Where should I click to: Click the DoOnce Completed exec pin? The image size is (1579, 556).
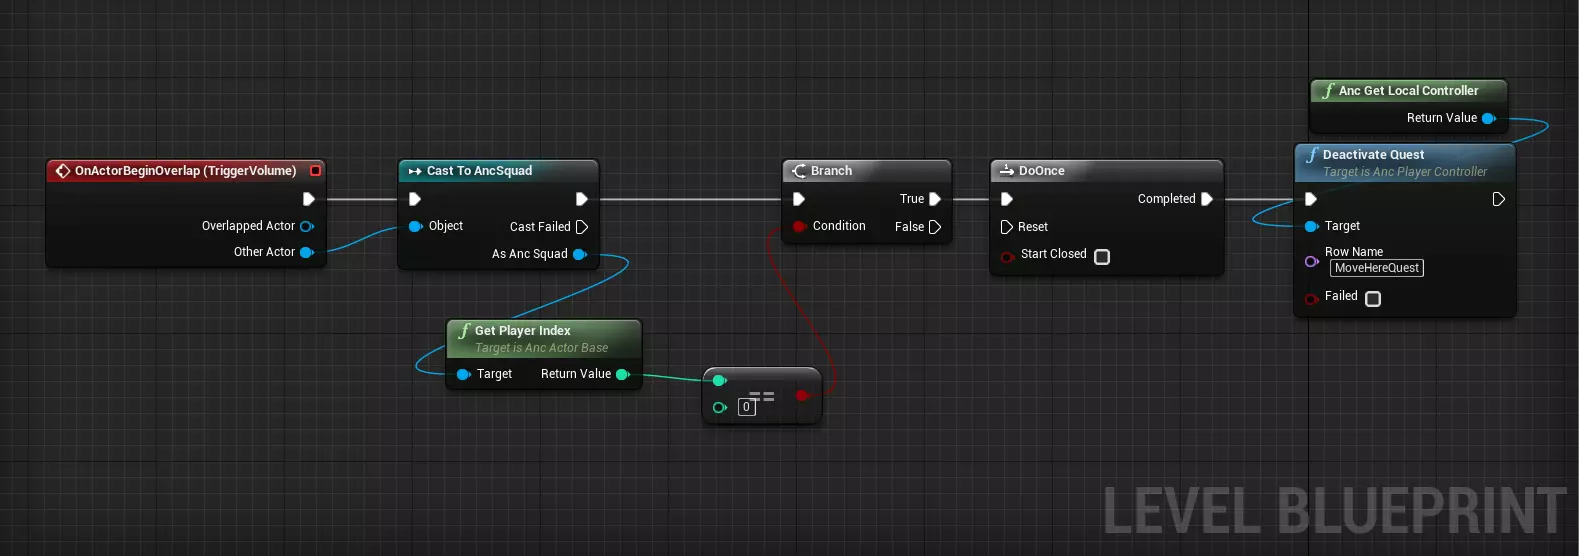[x=1207, y=199]
